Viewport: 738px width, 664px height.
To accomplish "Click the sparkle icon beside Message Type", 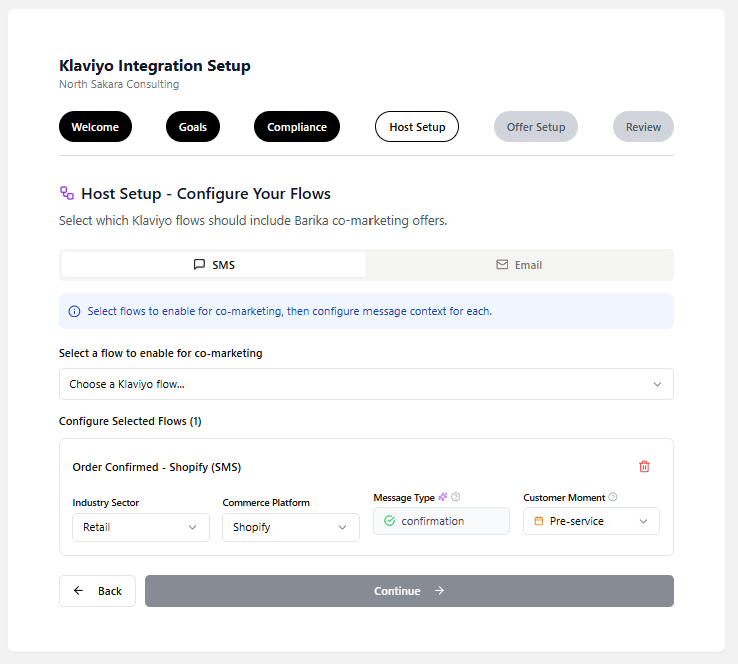I will 443,497.
